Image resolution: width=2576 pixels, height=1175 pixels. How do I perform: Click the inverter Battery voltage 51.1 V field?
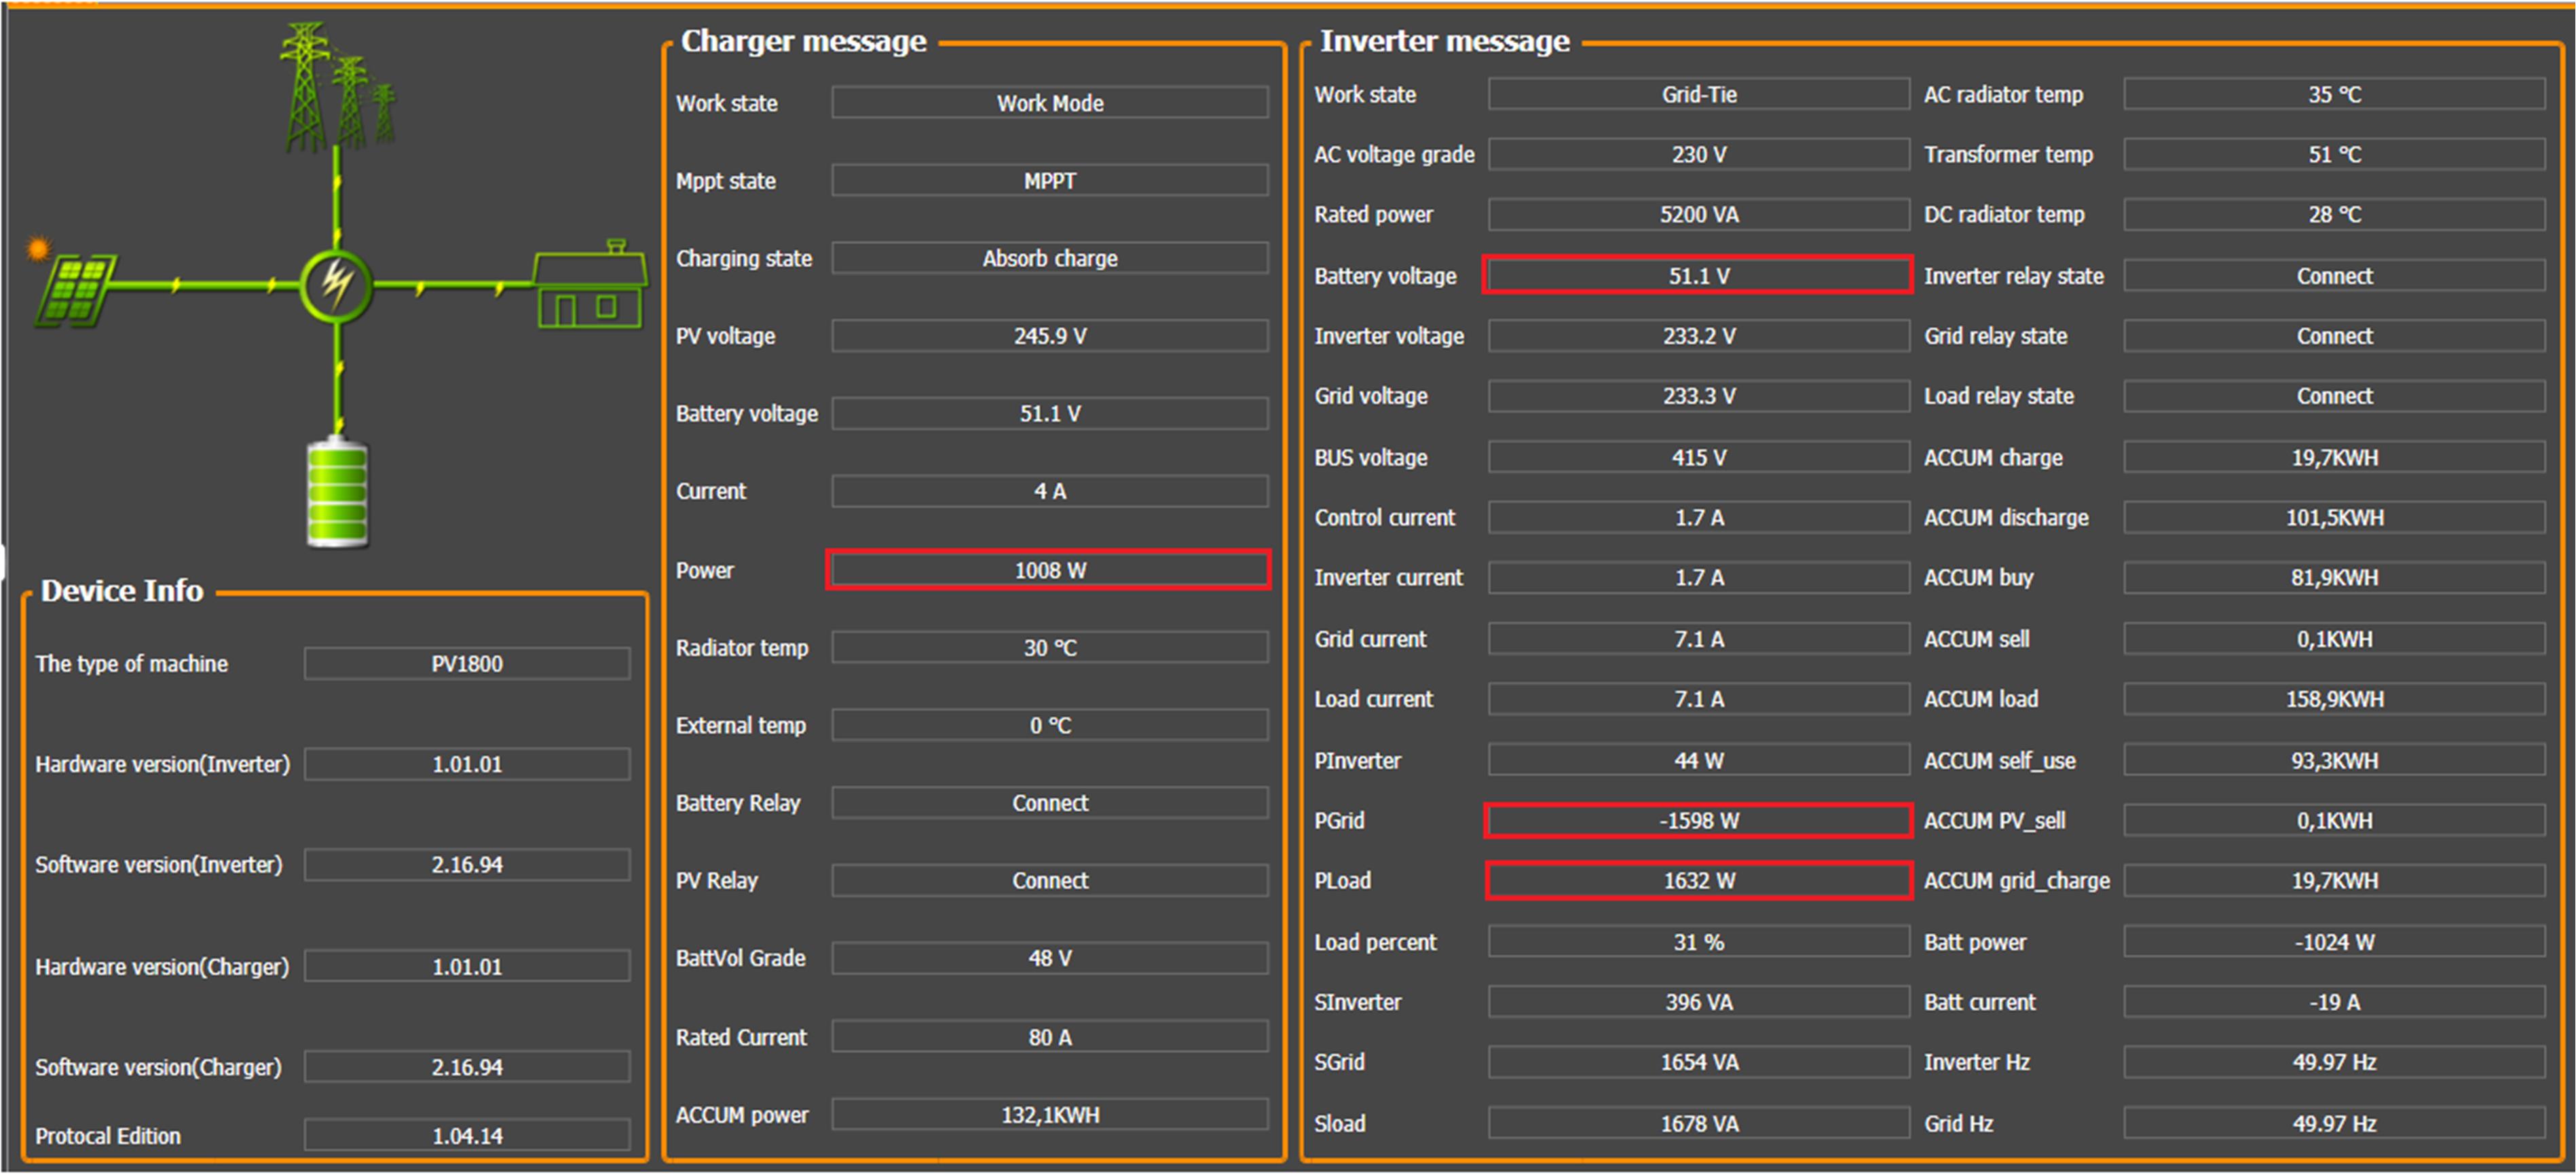(1698, 276)
